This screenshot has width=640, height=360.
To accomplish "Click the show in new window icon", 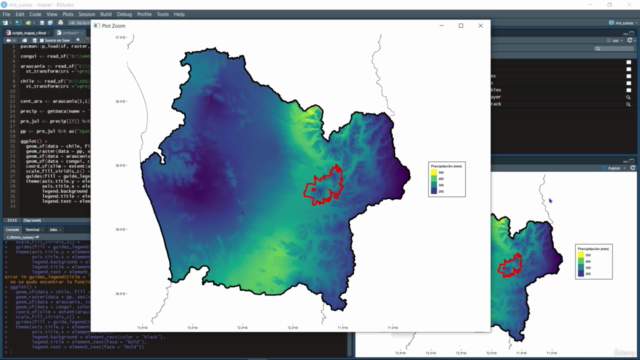I will coord(24,40).
